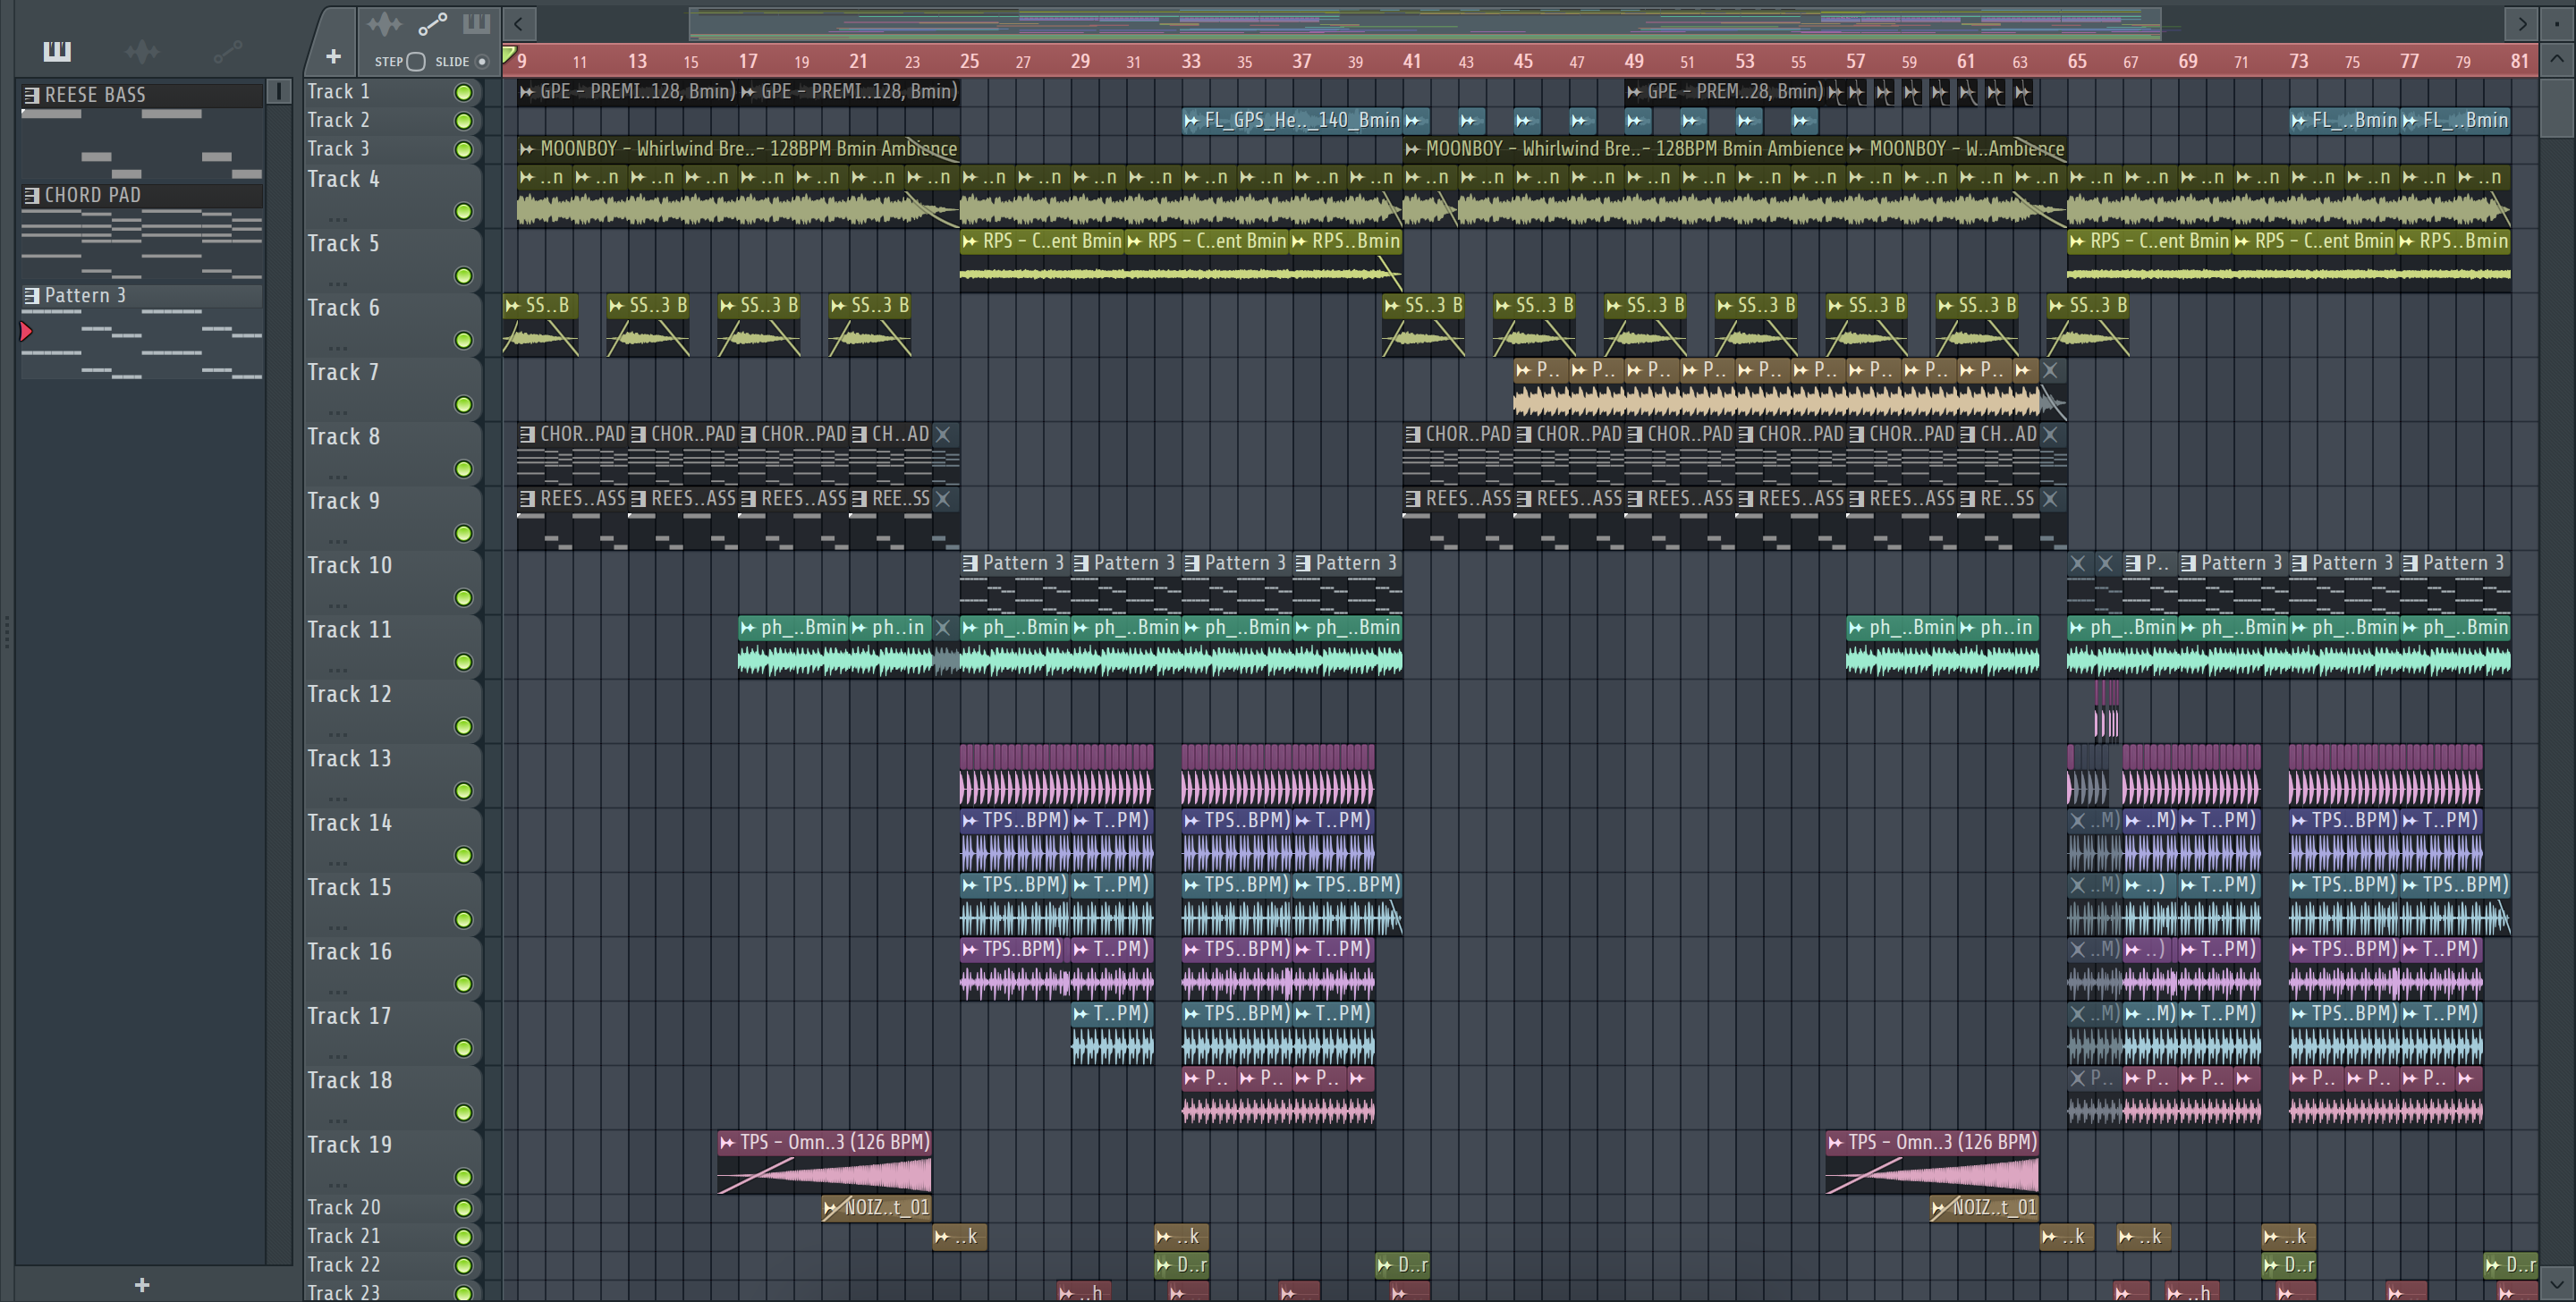Screen dimensions: 2576x1302
Task: Open clip menu of first CHOR..PAD clip
Action: point(527,434)
